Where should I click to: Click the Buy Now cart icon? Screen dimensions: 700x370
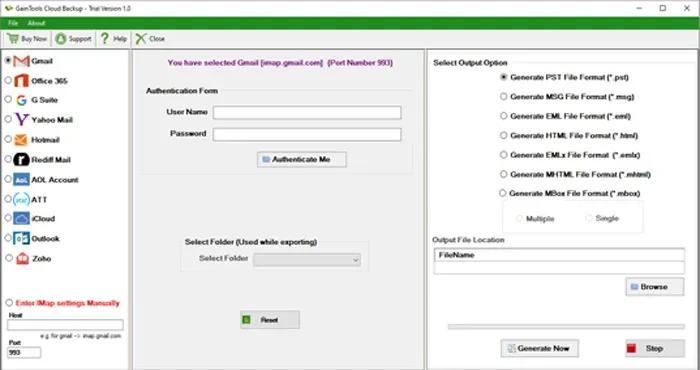click(x=12, y=39)
